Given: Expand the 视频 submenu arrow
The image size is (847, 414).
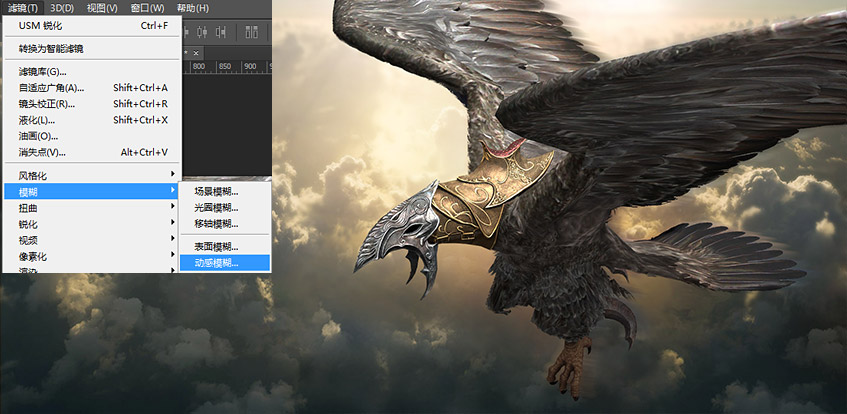Looking at the screenshot, I should tap(173, 238).
